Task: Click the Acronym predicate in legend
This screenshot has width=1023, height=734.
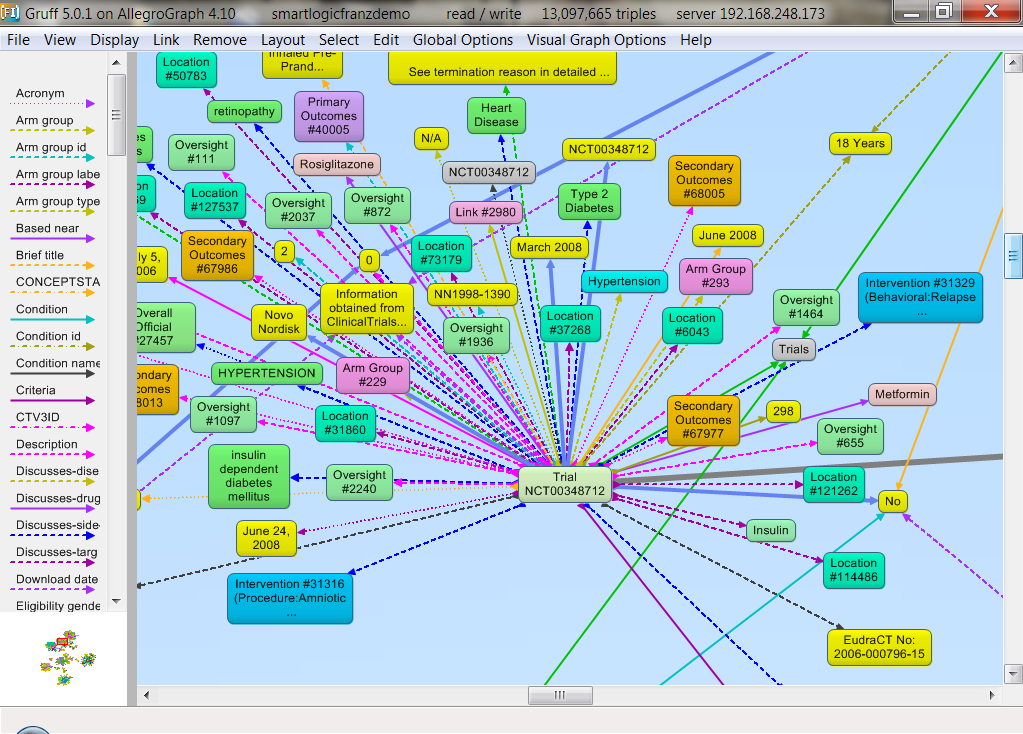Action: coord(40,94)
